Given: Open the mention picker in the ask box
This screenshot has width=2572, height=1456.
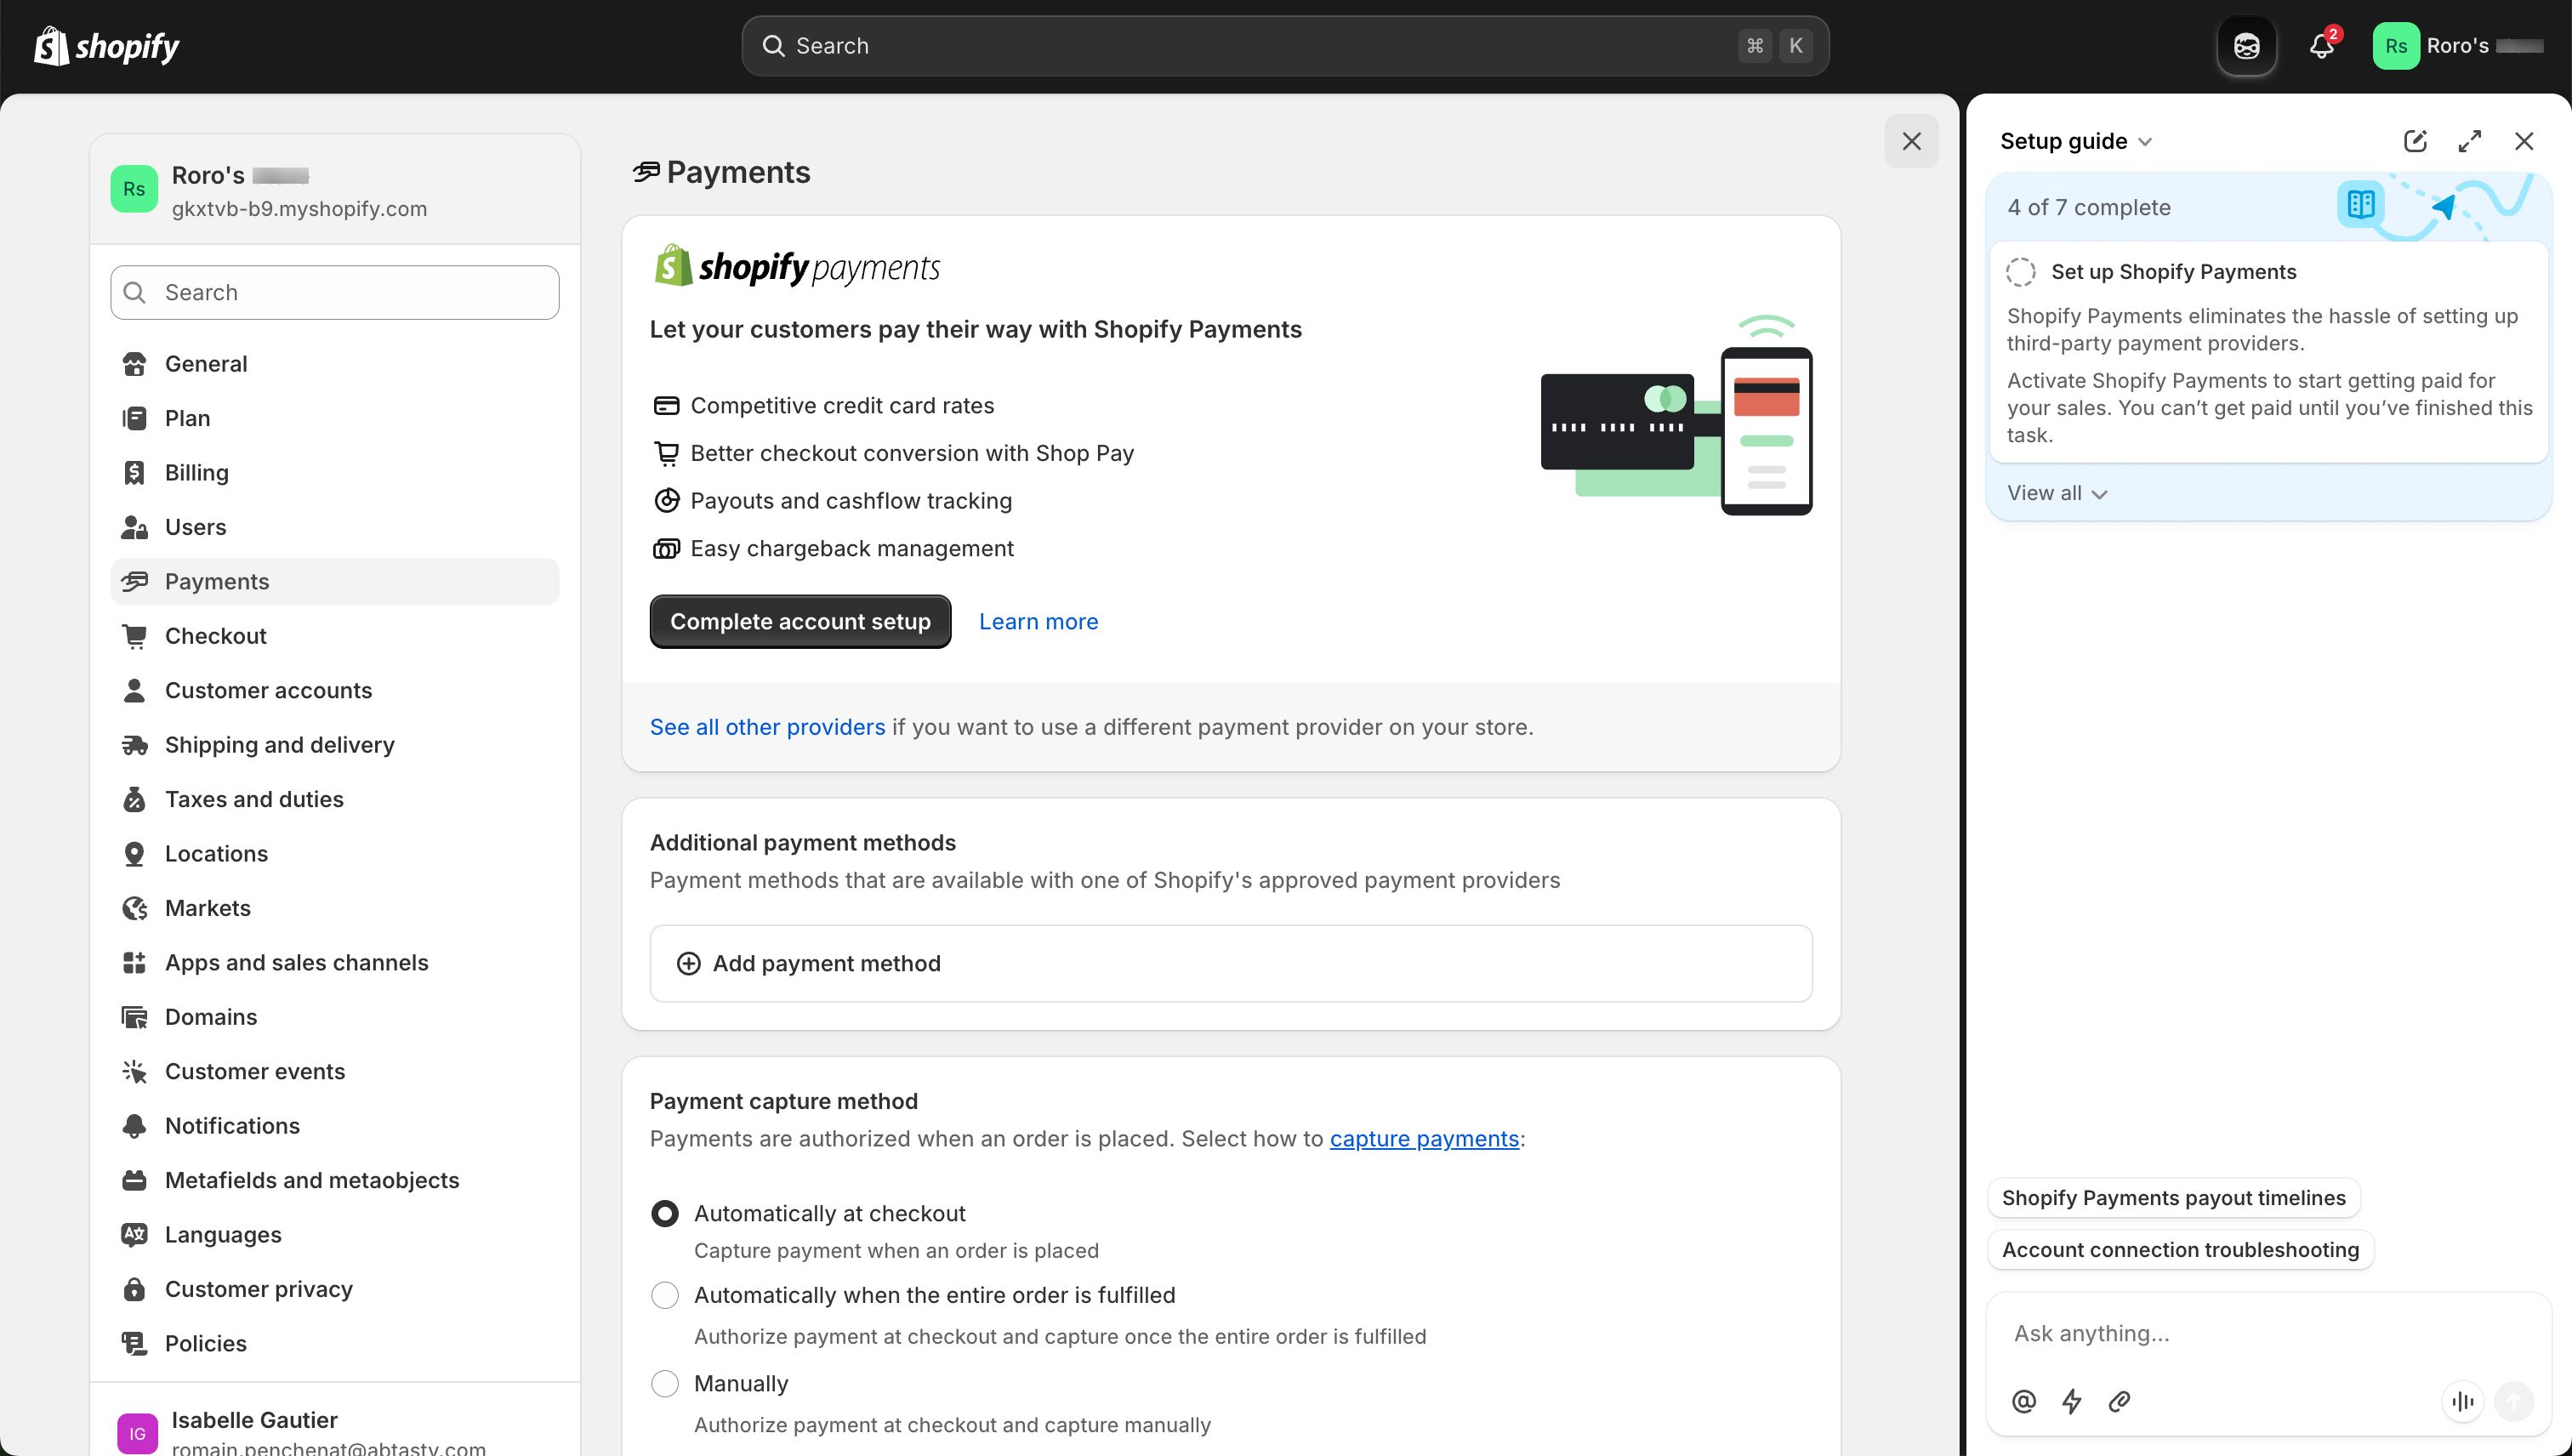Looking at the screenshot, I should 2023,1401.
